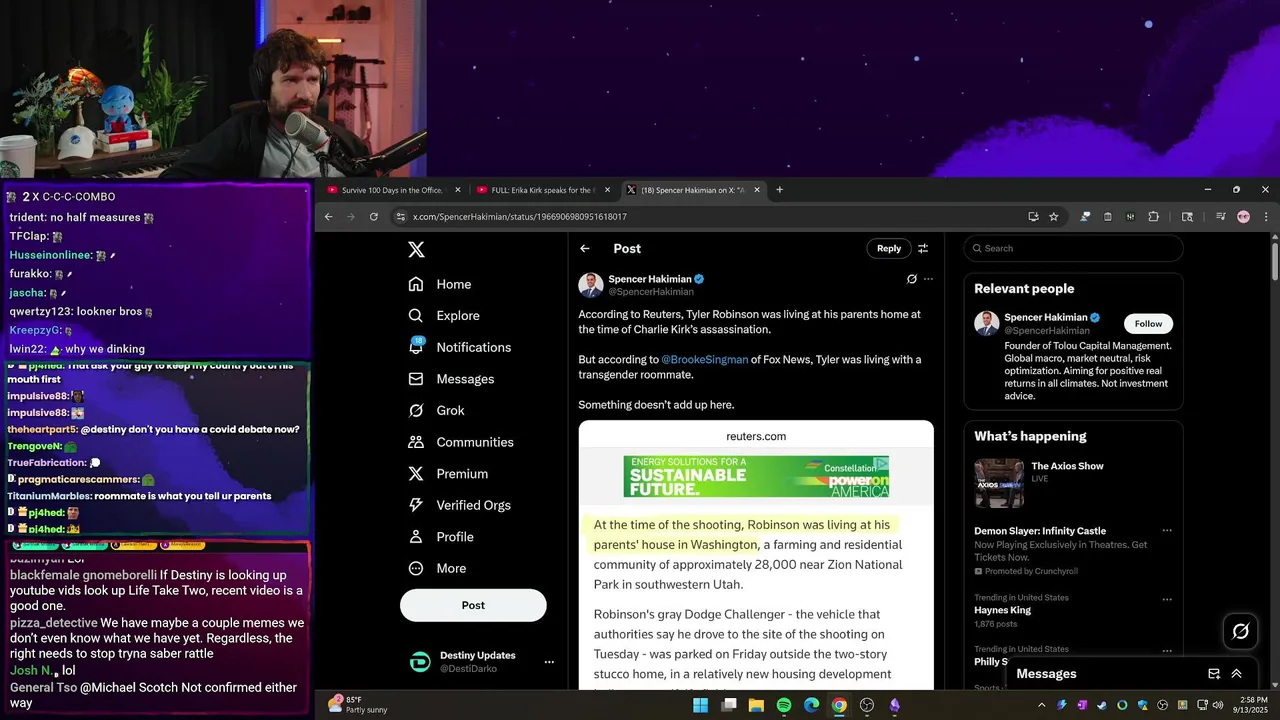Open Destiny Updates account options menu
This screenshot has width=1280, height=720.
point(548,662)
